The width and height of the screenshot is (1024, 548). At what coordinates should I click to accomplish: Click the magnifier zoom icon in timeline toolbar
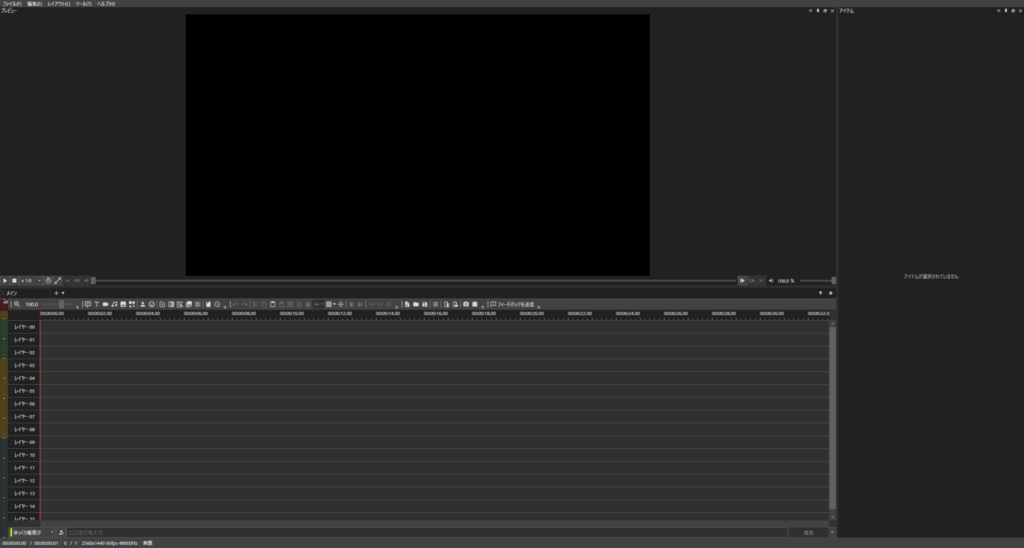point(17,304)
